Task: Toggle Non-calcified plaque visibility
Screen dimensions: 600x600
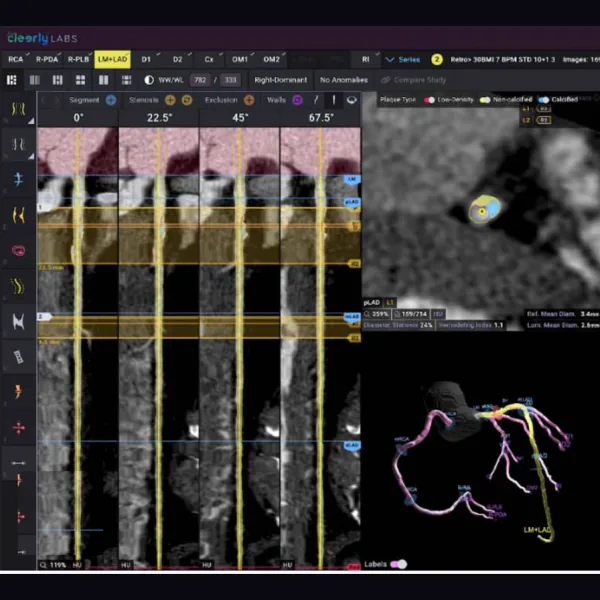Action: pos(485,100)
